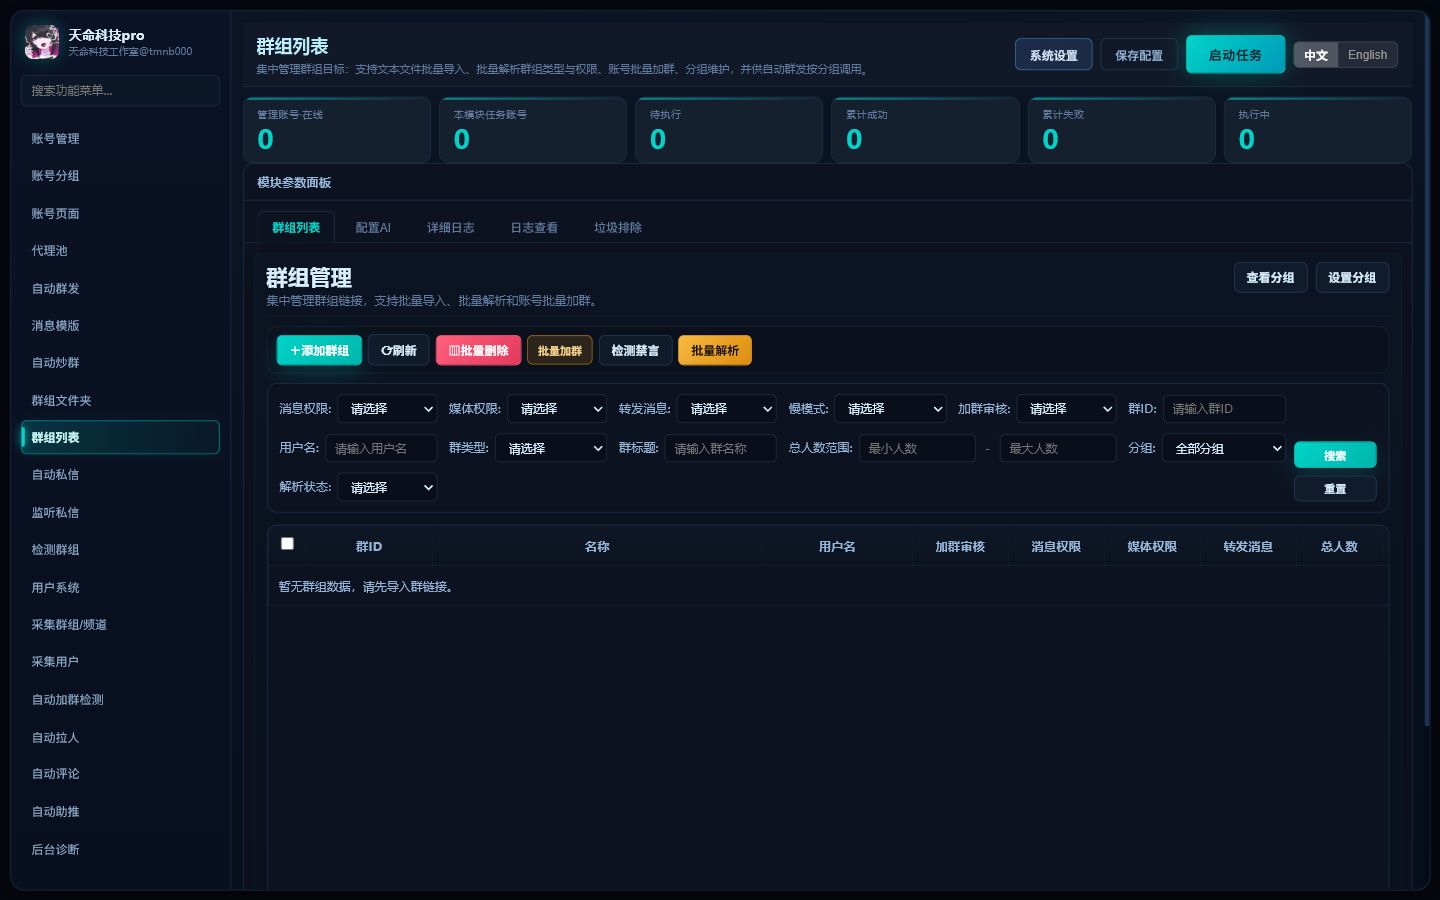Open 检测群组 in sidebar
The width and height of the screenshot is (1440, 900).
click(x=120, y=550)
